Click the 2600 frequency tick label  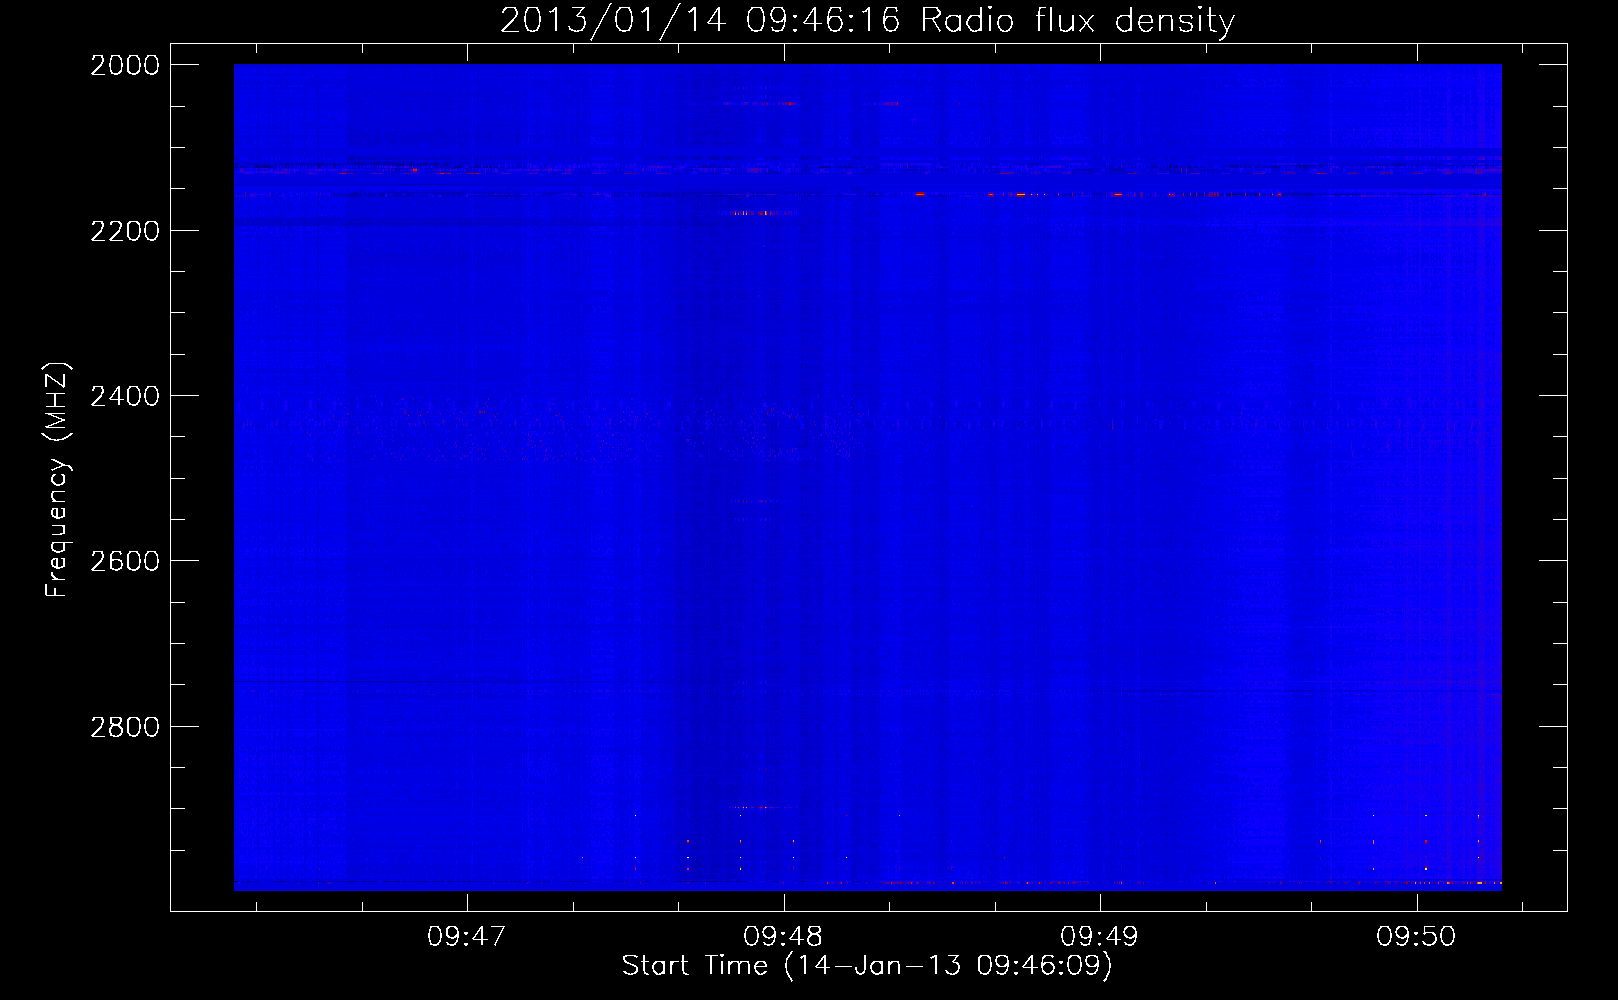coord(125,561)
